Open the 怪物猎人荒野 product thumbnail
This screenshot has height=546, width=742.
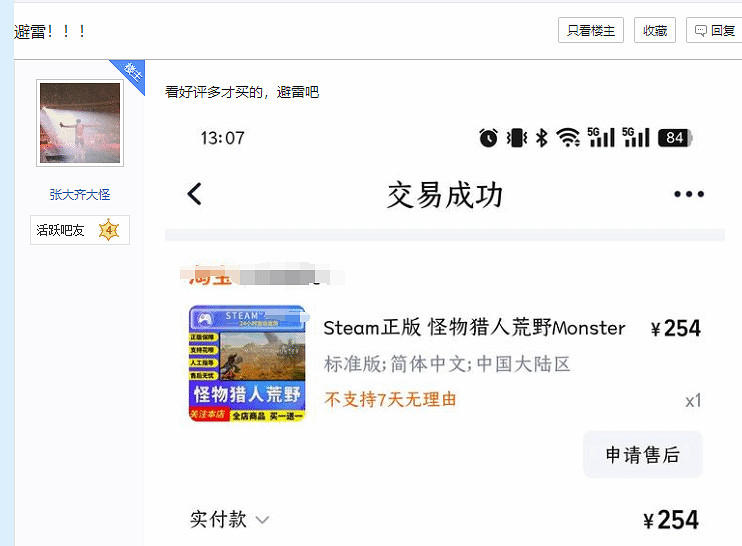tap(247, 363)
